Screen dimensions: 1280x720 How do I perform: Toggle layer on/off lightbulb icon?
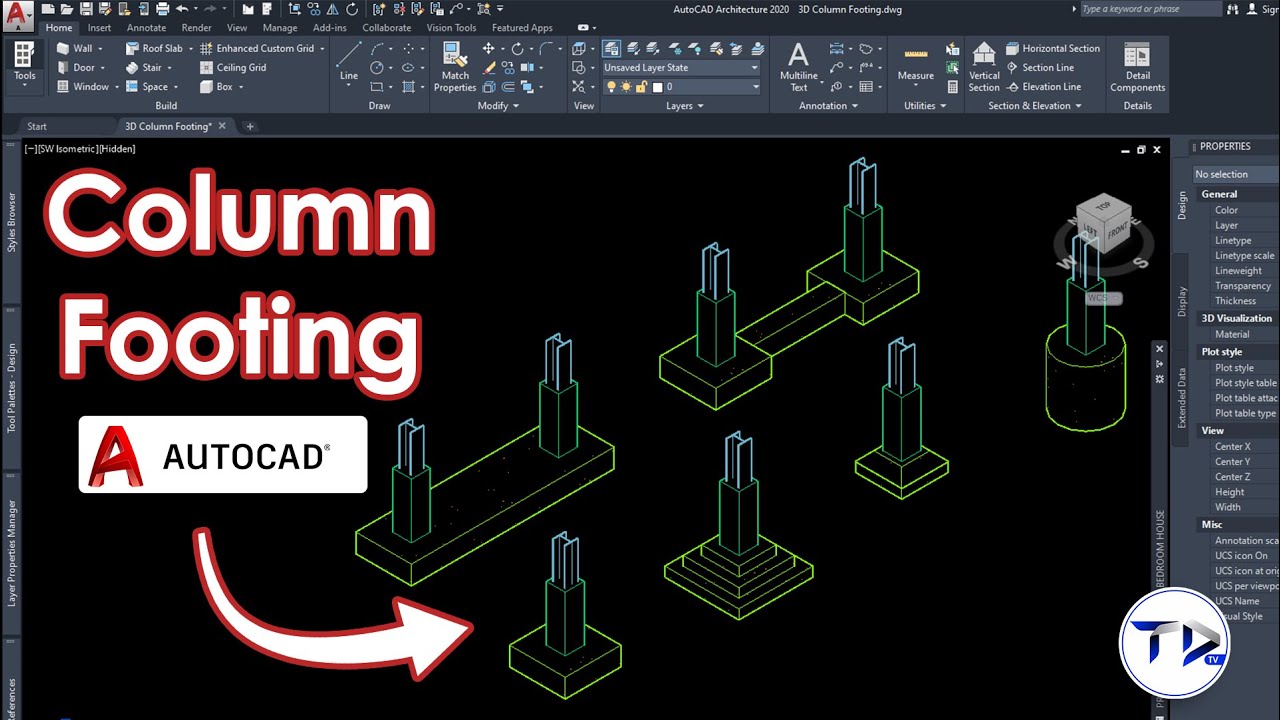pyautogui.click(x=610, y=87)
